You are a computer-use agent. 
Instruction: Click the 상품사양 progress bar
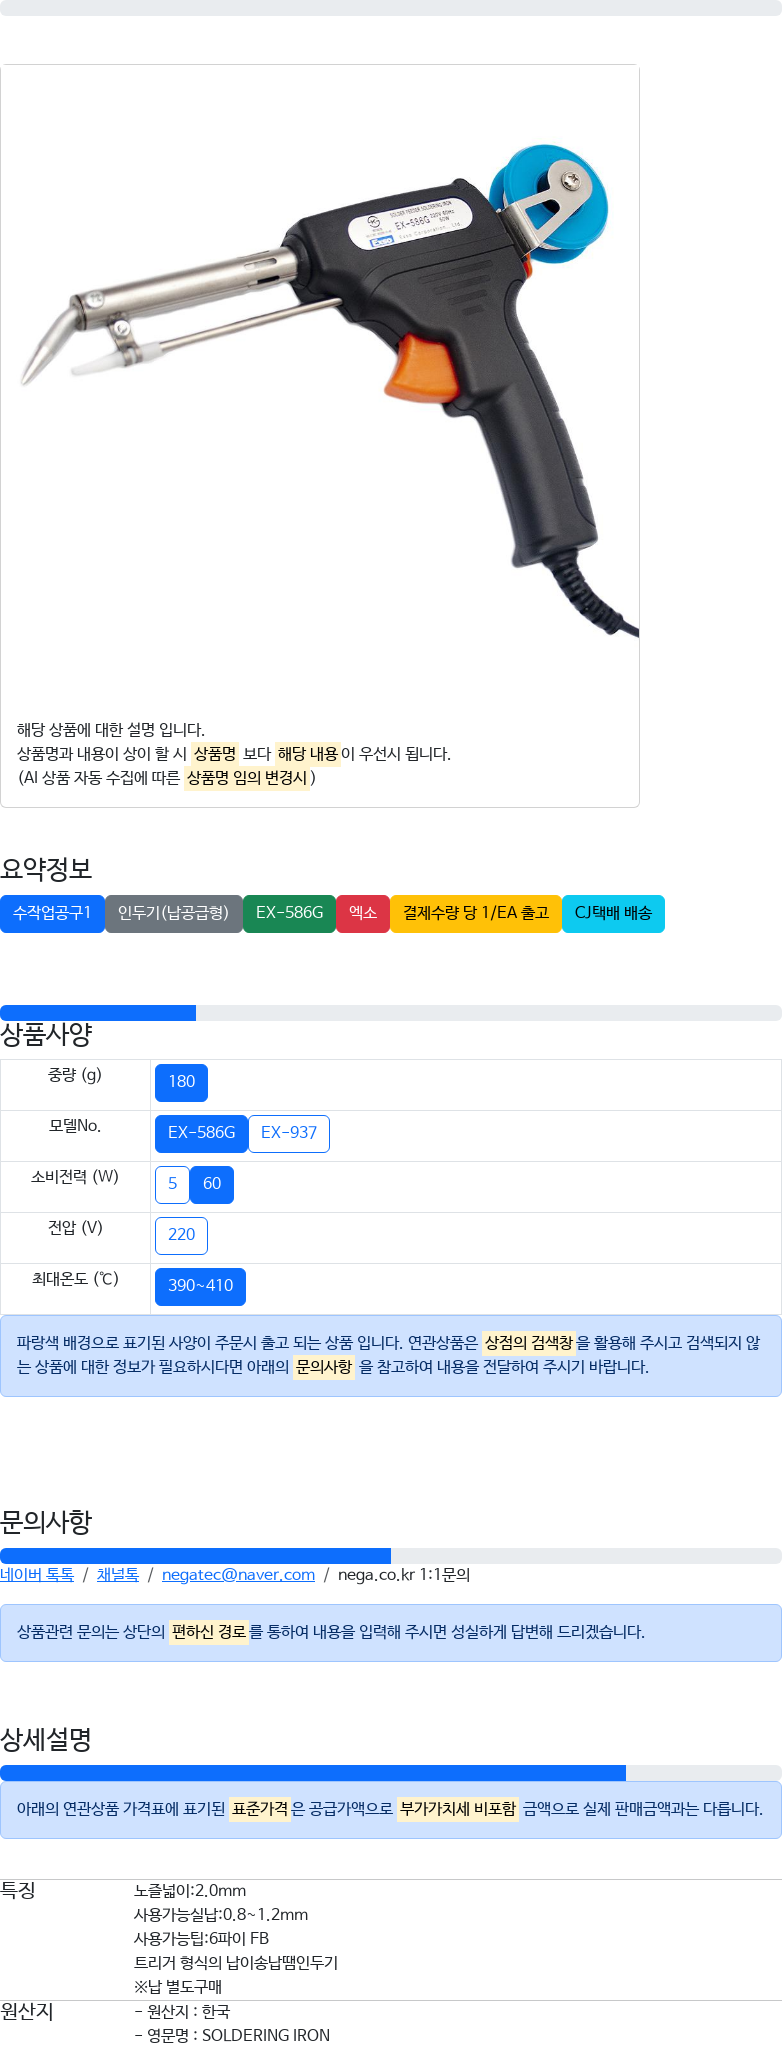(391, 1013)
